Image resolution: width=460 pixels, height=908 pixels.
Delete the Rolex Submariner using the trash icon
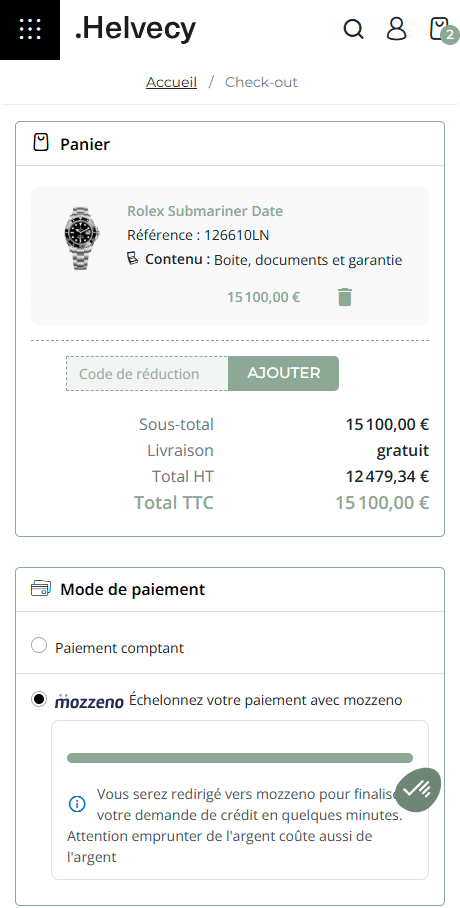[x=345, y=296]
